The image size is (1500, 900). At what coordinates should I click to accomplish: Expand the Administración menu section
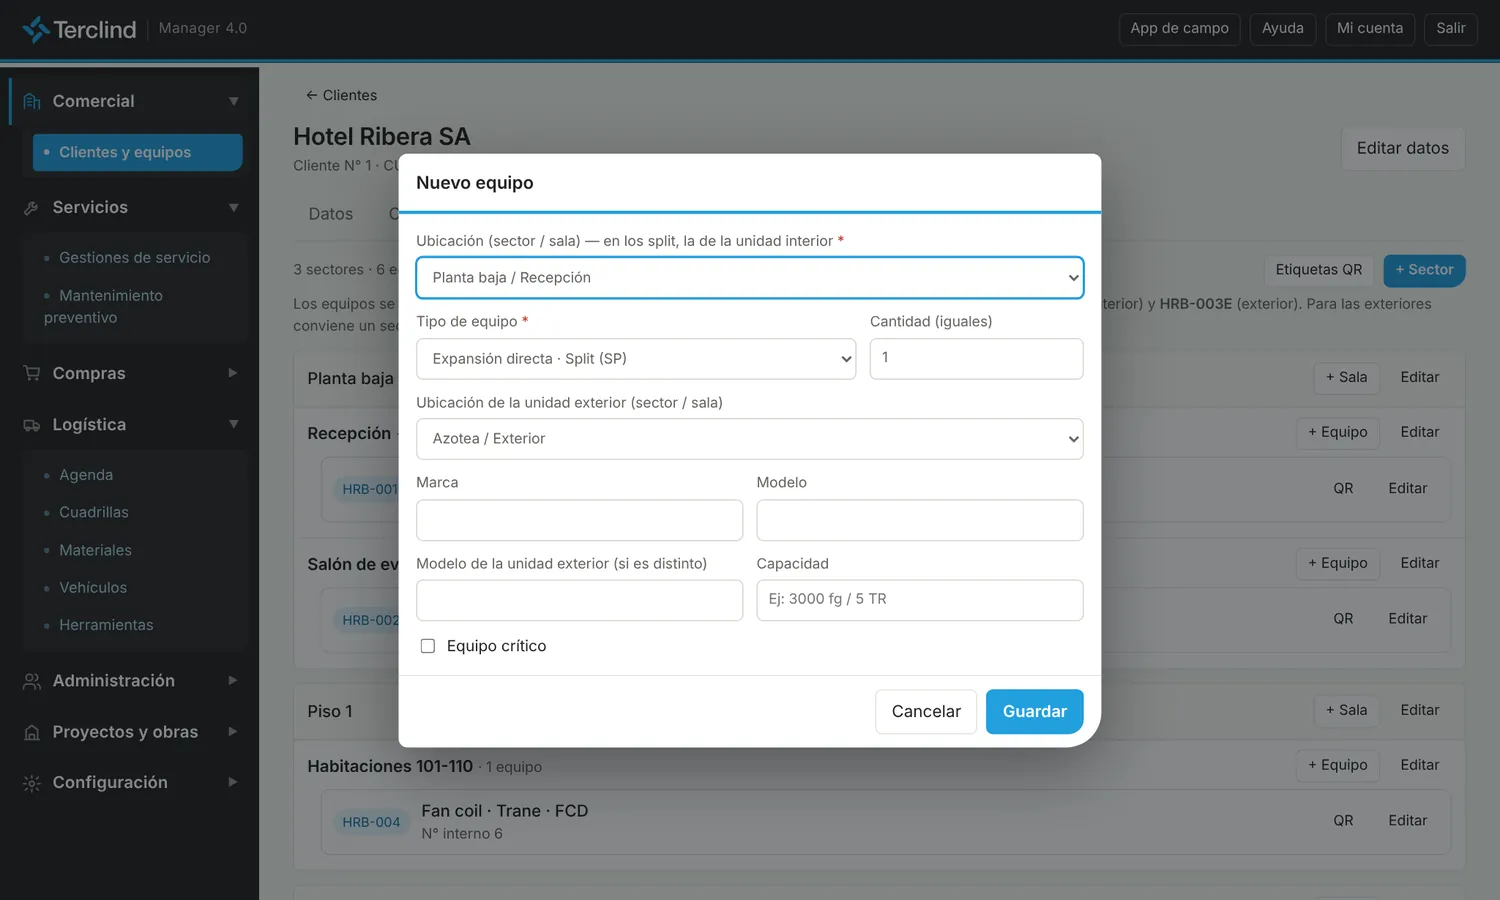[233, 681]
